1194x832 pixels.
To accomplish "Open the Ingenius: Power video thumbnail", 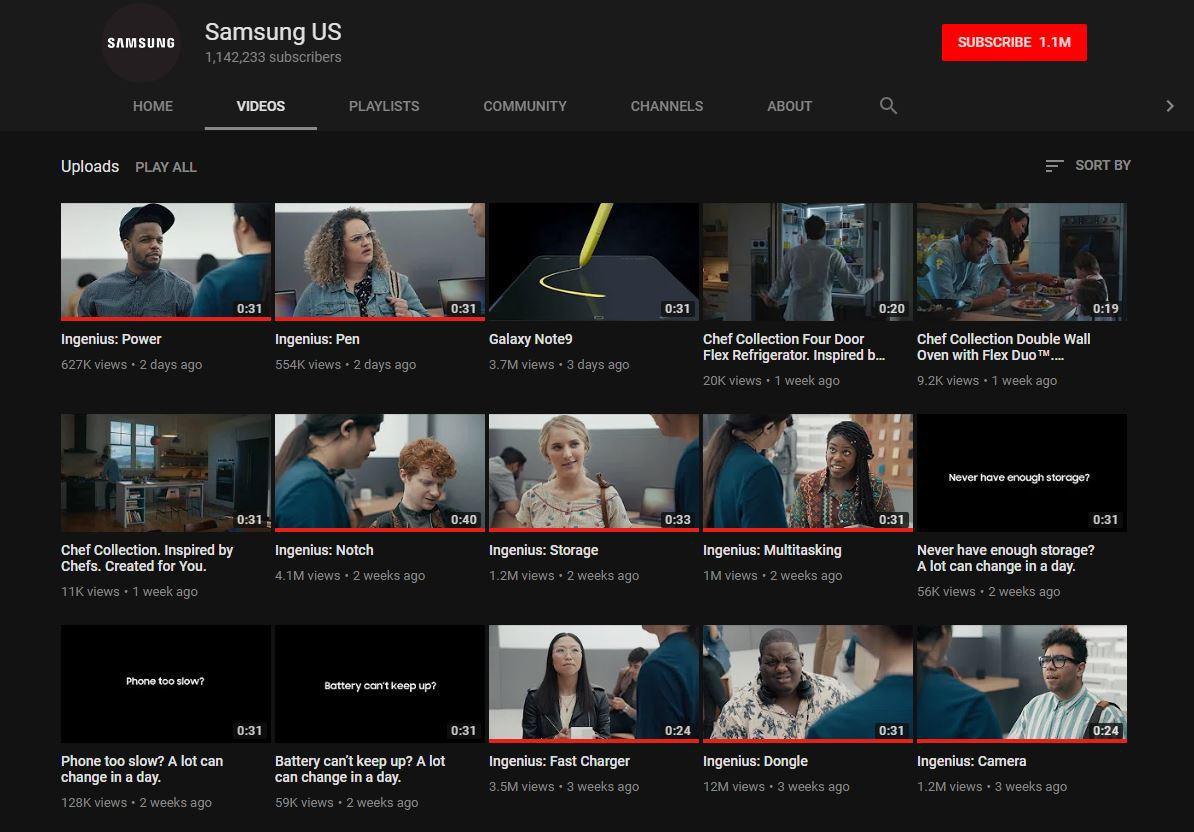I will pyautogui.click(x=166, y=261).
